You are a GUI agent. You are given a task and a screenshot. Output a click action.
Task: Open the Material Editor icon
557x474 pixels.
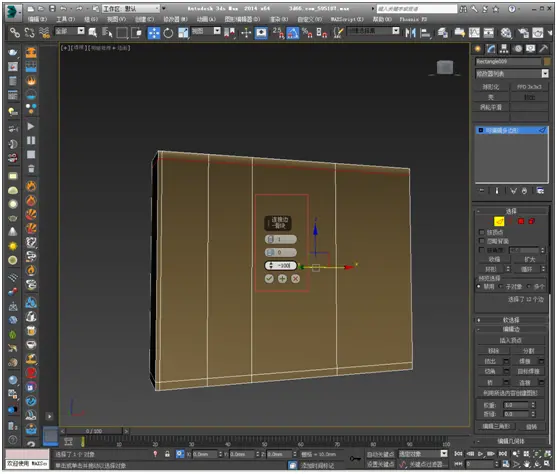[x=505, y=33]
